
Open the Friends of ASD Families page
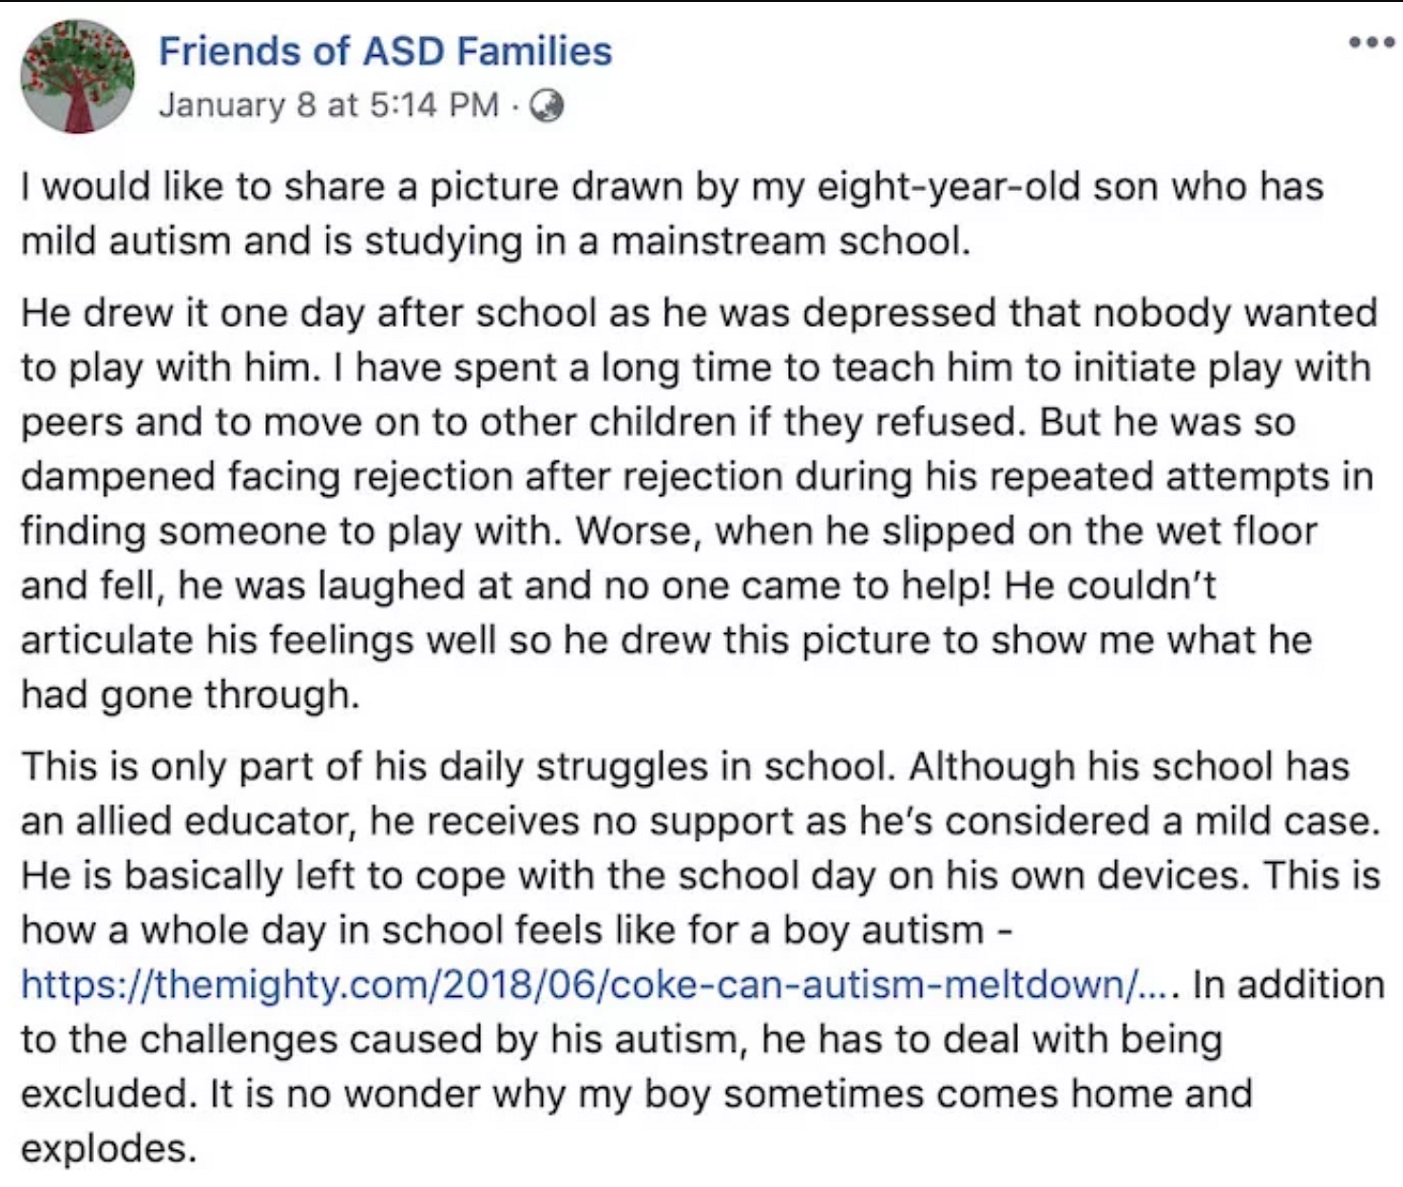pos(385,51)
